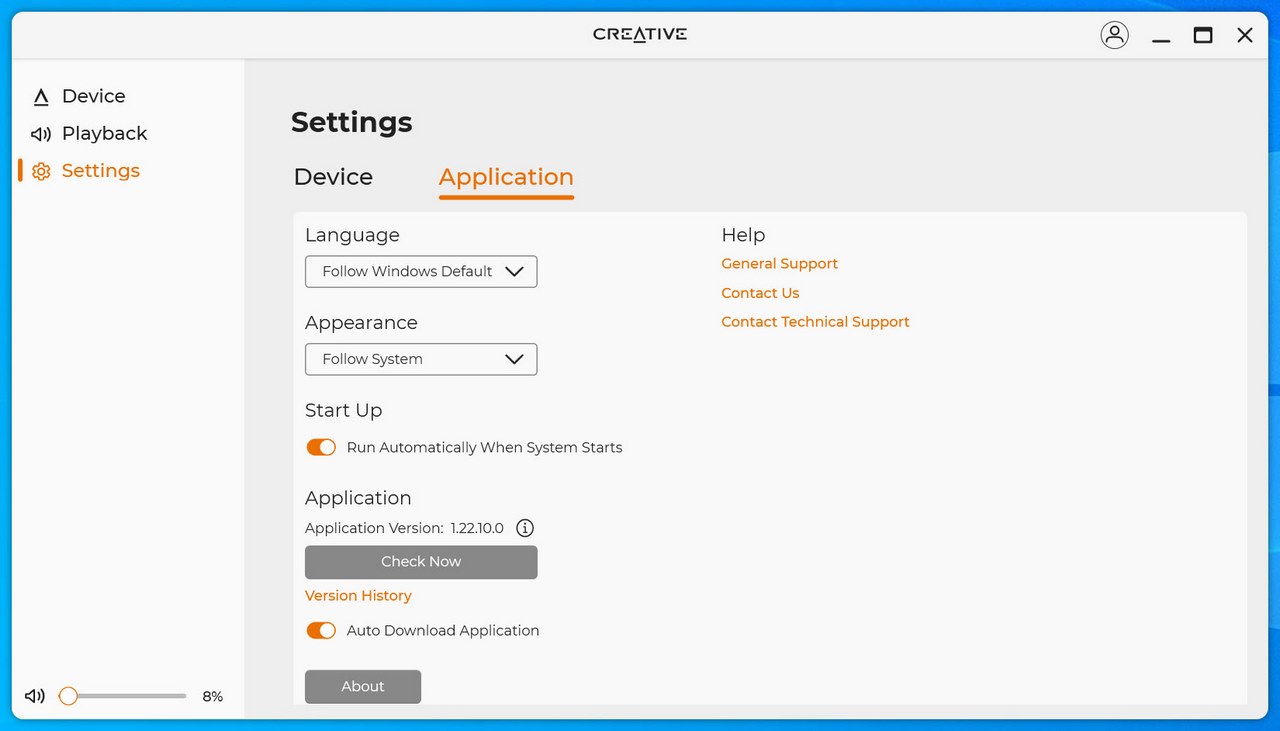This screenshot has height=731, width=1280.
Task: Expand the Appearance Follow System dropdown
Action: (x=421, y=359)
